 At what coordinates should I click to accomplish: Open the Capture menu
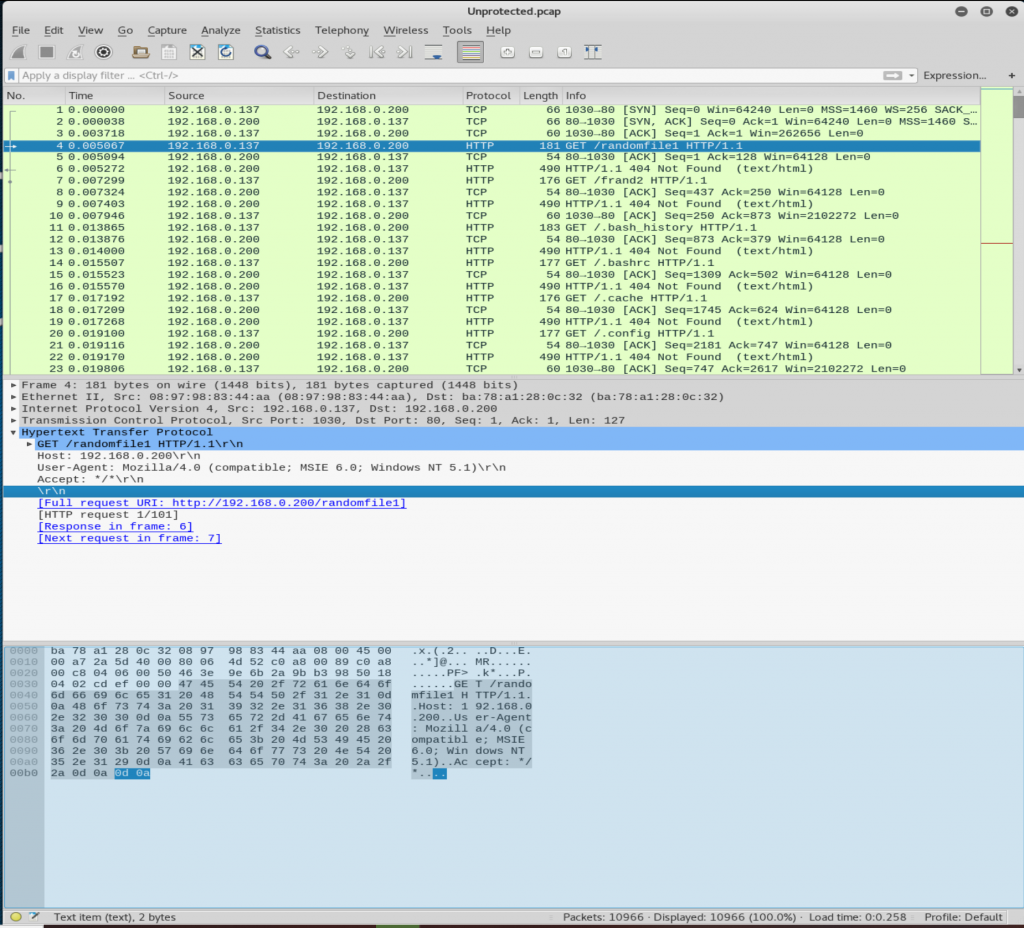pos(167,30)
